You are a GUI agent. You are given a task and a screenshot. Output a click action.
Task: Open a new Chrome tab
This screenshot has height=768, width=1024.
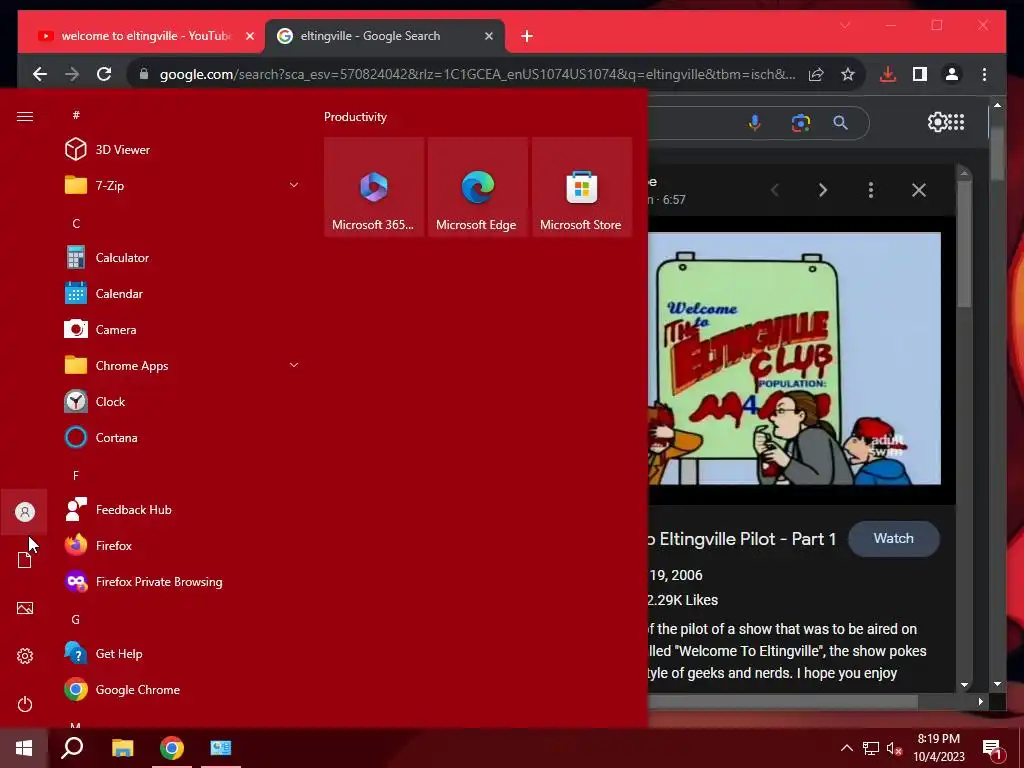(x=527, y=37)
